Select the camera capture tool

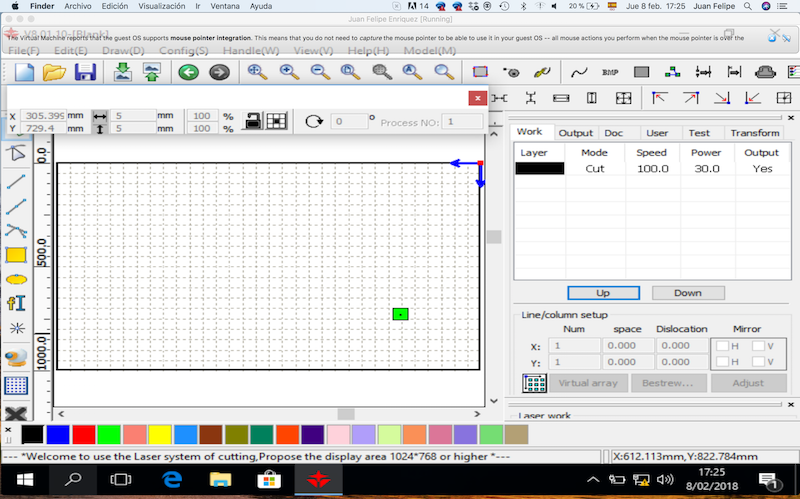[x=16, y=358]
